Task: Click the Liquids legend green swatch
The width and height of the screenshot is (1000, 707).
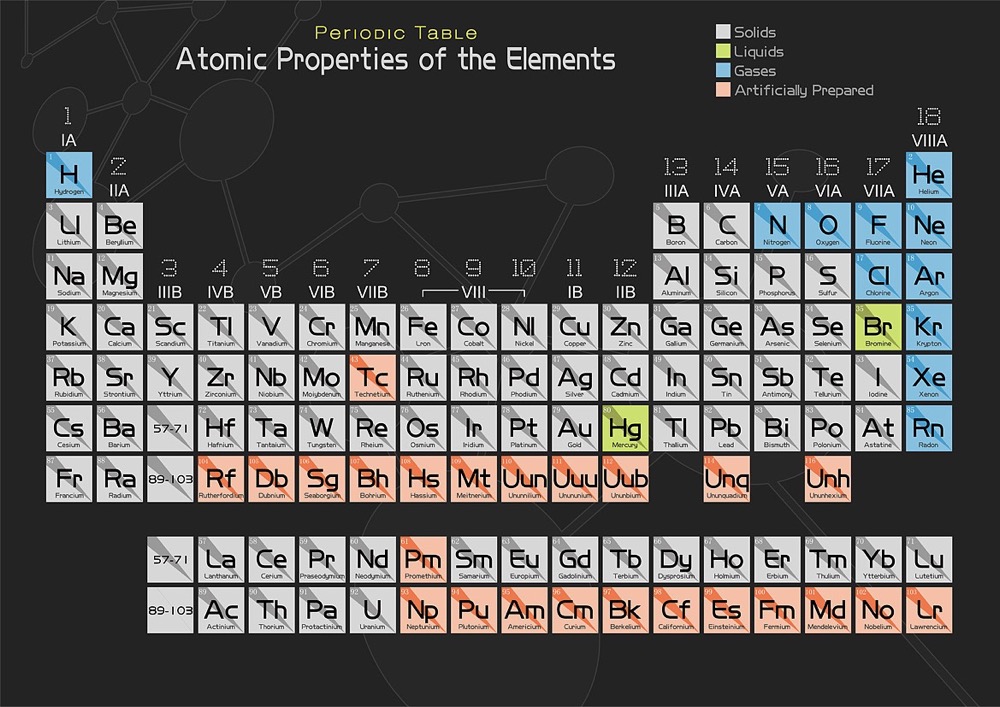Action: [x=723, y=52]
